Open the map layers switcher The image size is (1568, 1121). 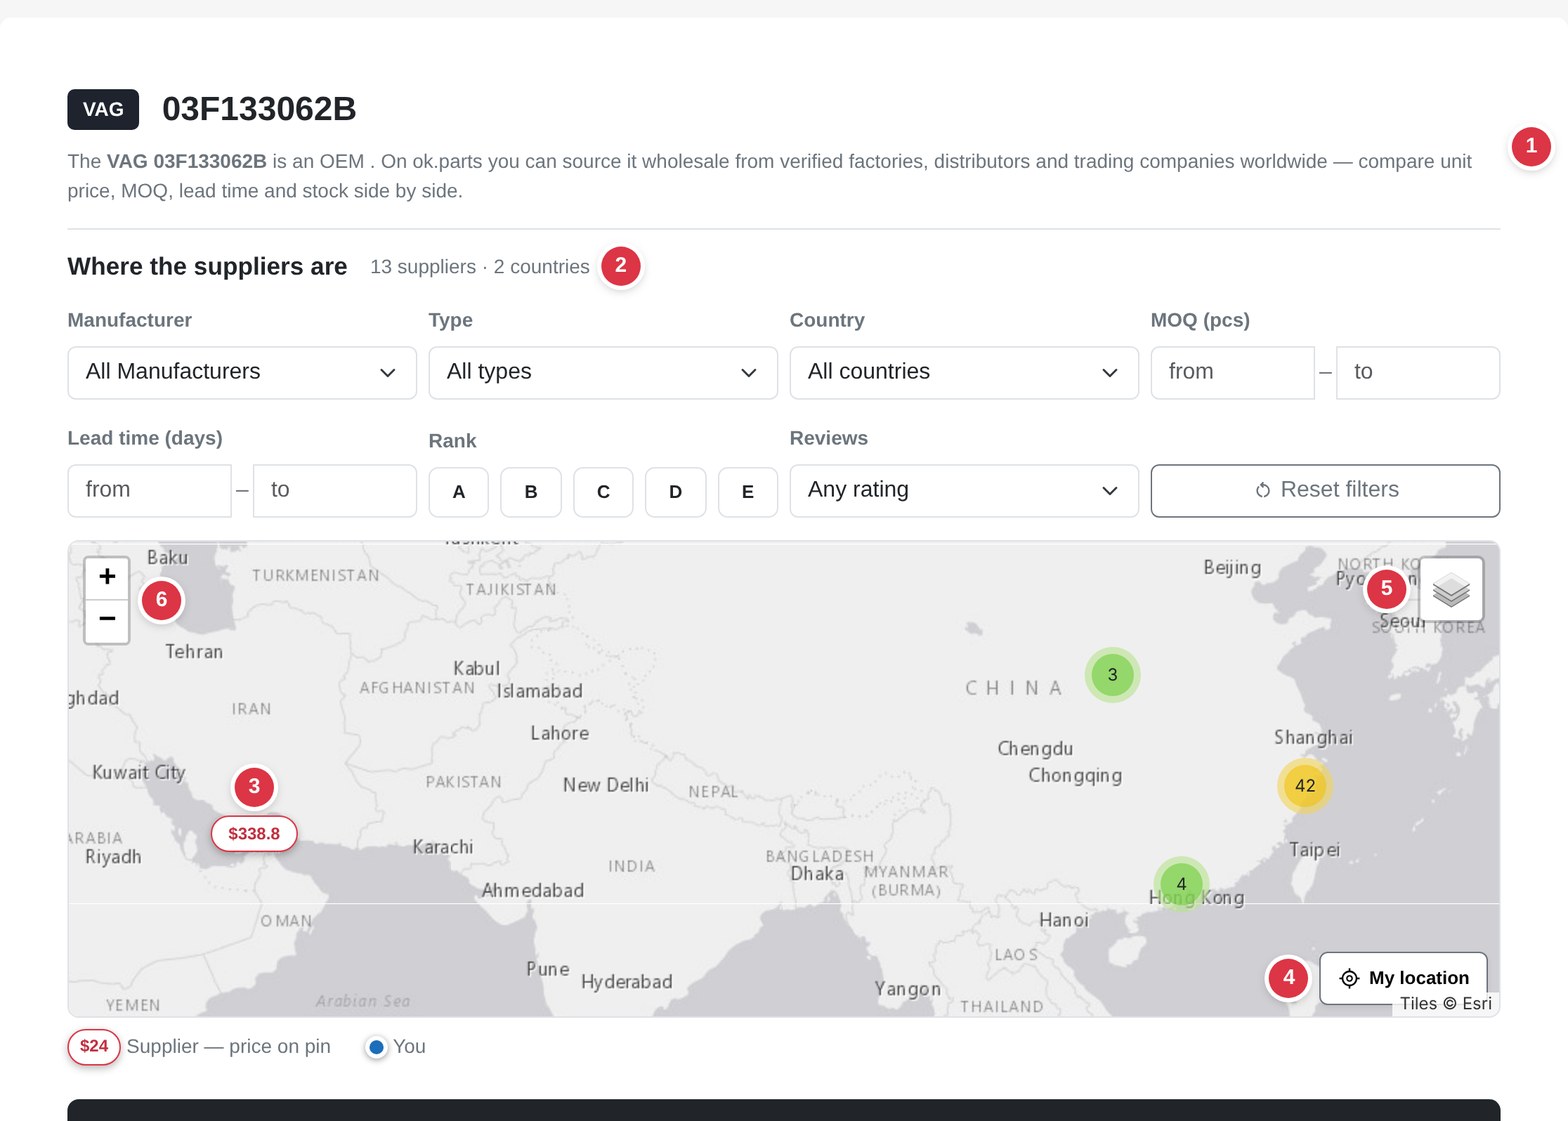click(x=1451, y=590)
